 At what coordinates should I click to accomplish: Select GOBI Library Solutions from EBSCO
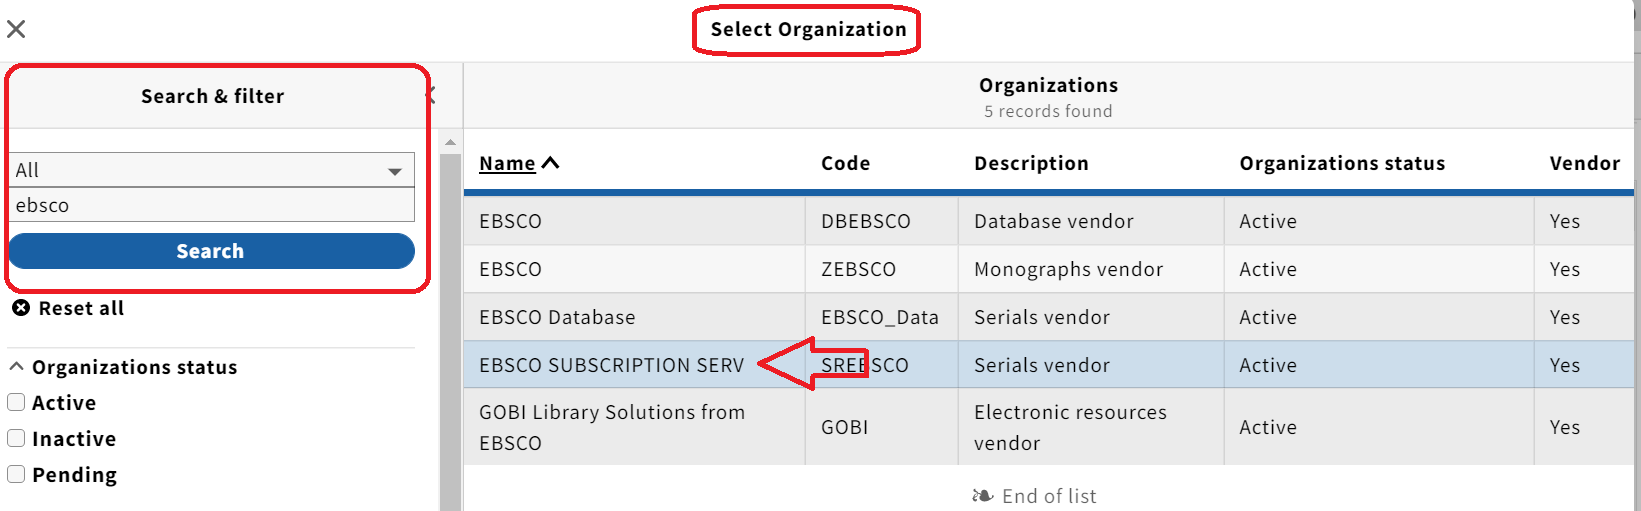(x=1048, y=427)
